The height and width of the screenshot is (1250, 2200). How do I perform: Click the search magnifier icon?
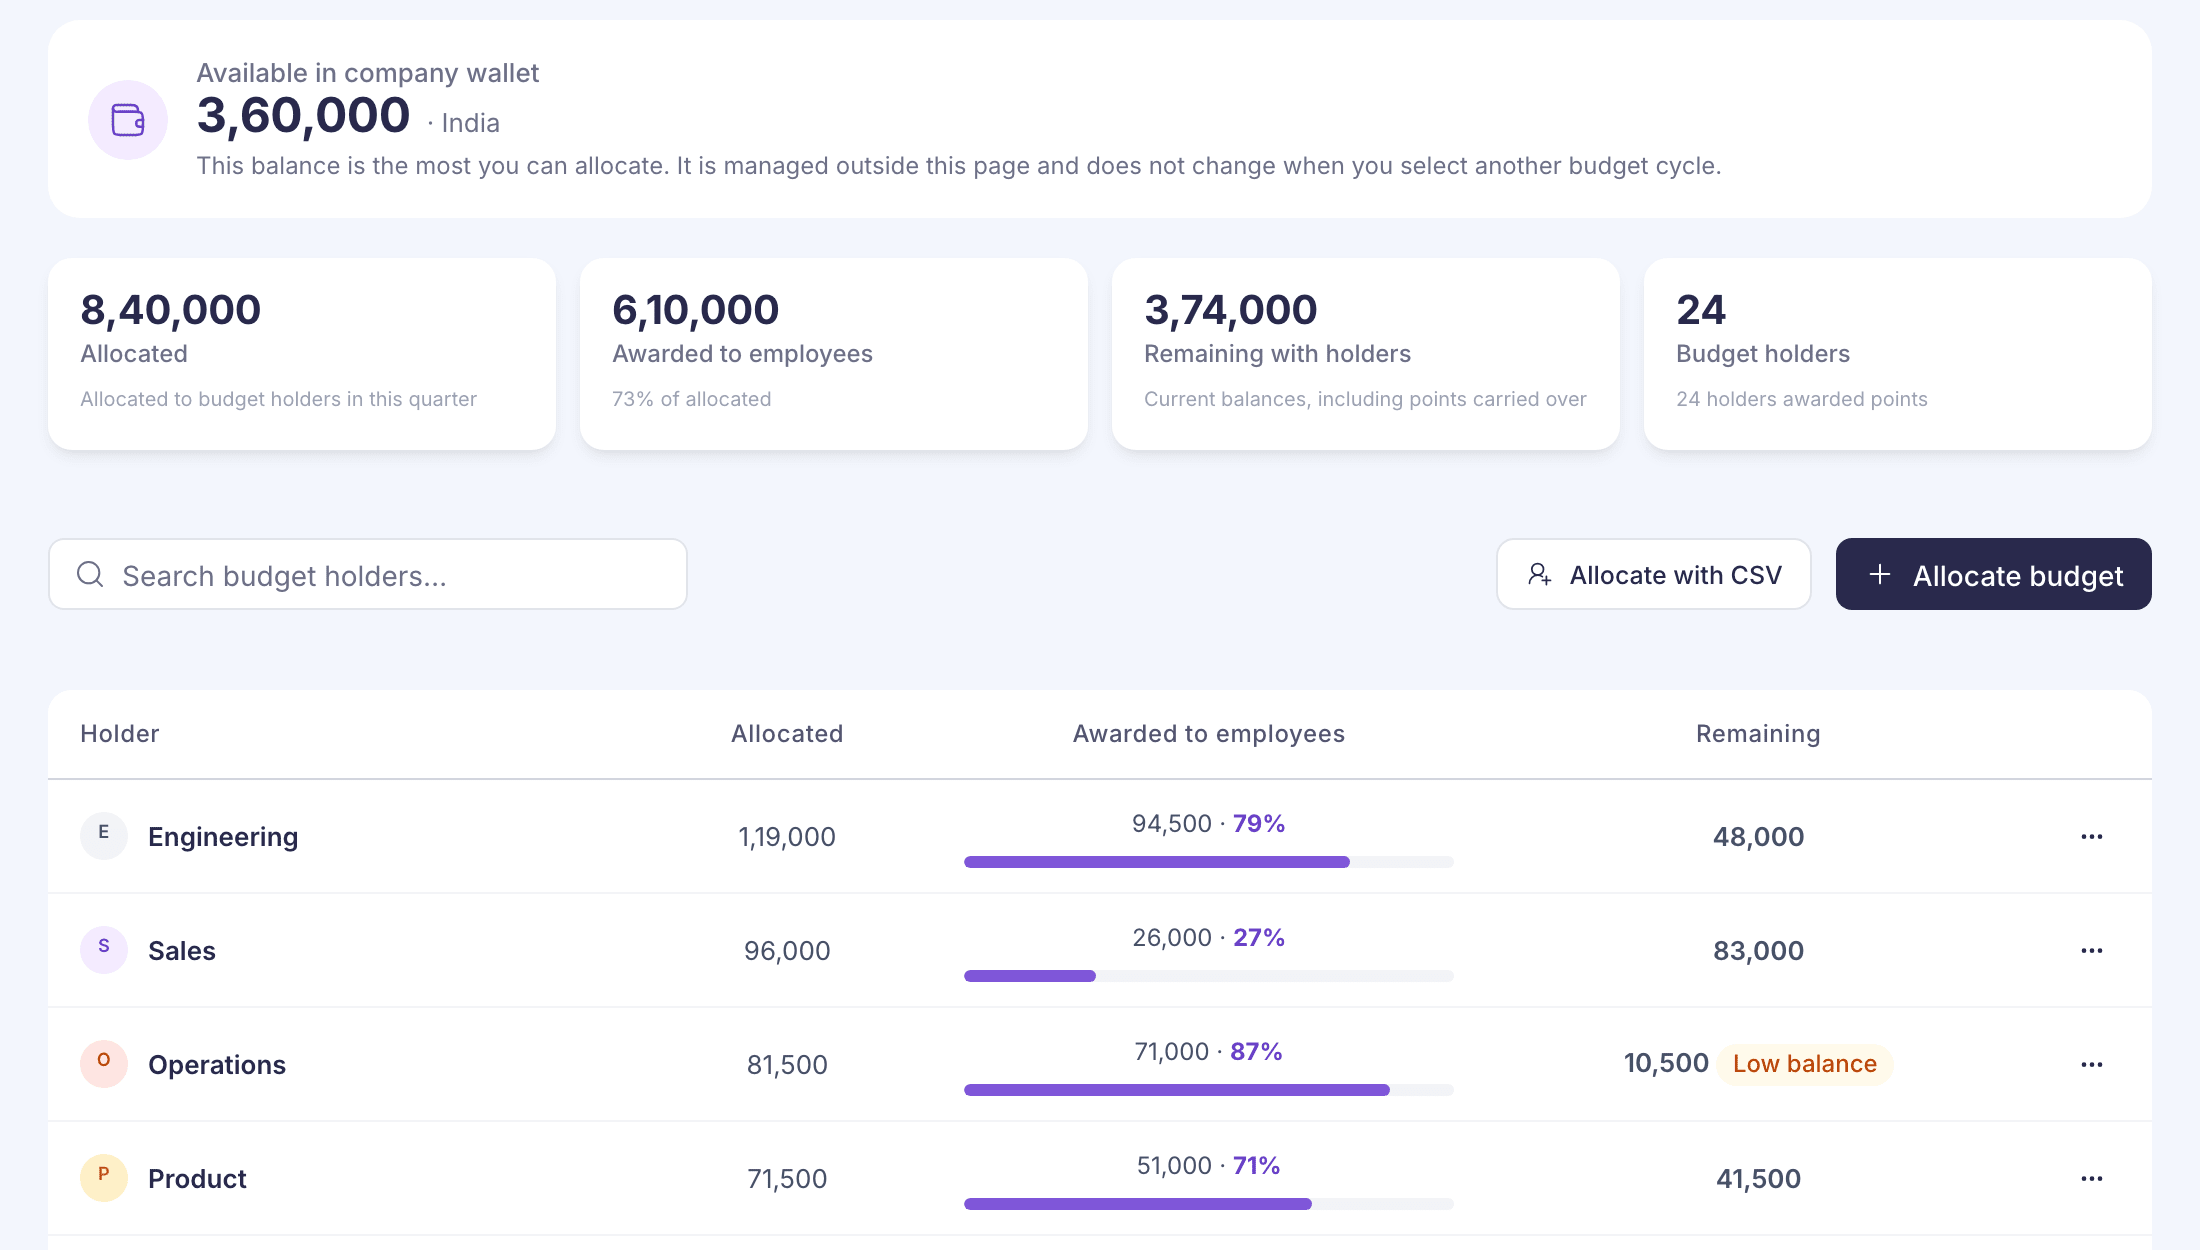coord(90,574)
